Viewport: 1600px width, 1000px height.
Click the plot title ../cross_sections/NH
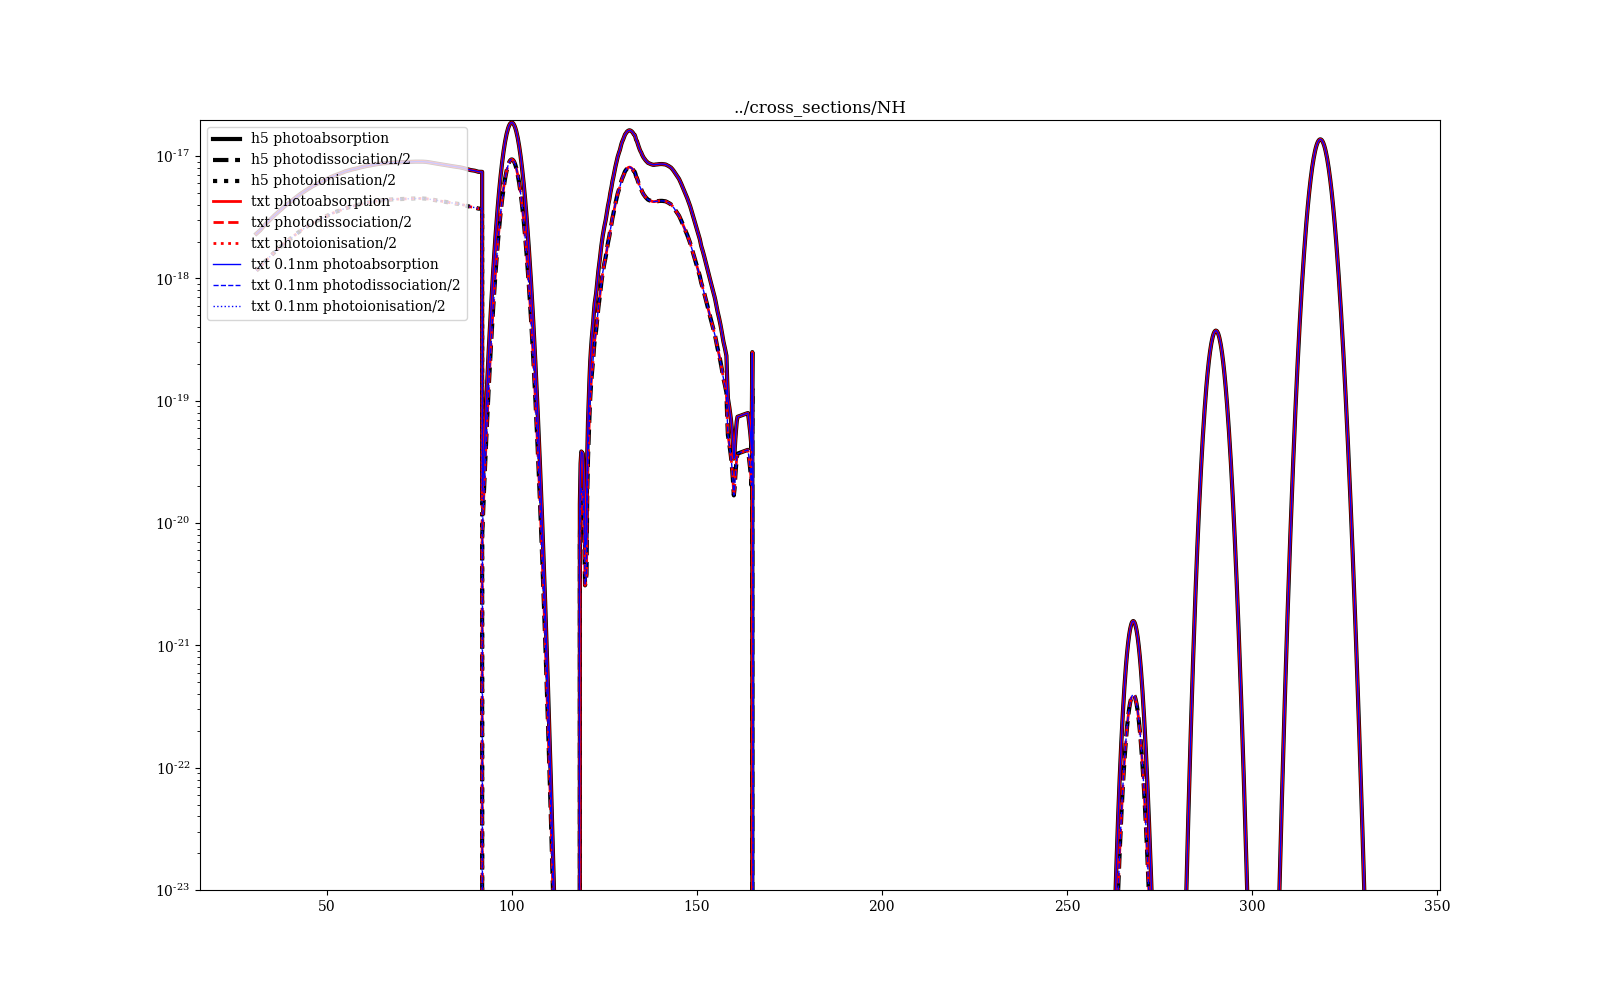pos(820,108)
